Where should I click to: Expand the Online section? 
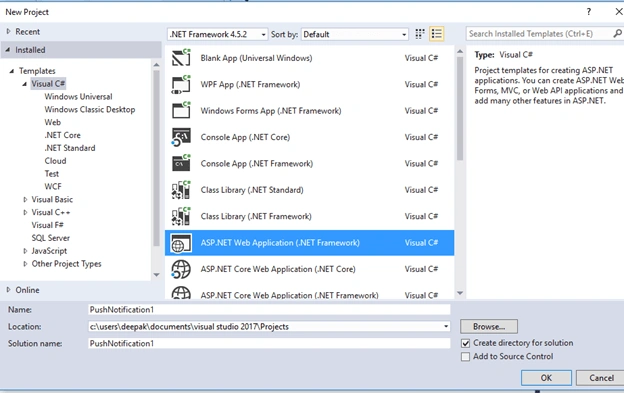pyautogui.click(x=8, y=290)
